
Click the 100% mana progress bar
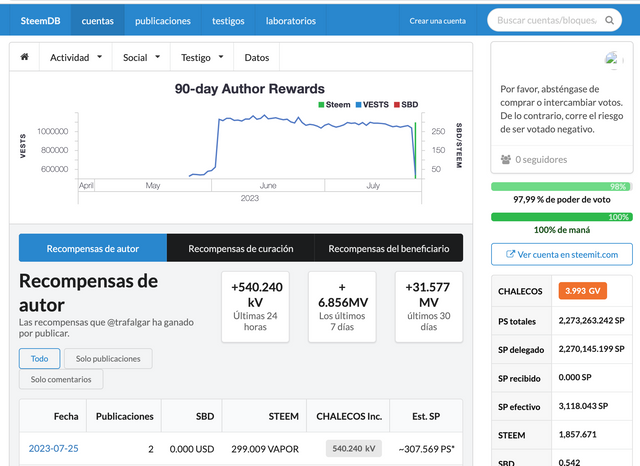tap(562, 217)
